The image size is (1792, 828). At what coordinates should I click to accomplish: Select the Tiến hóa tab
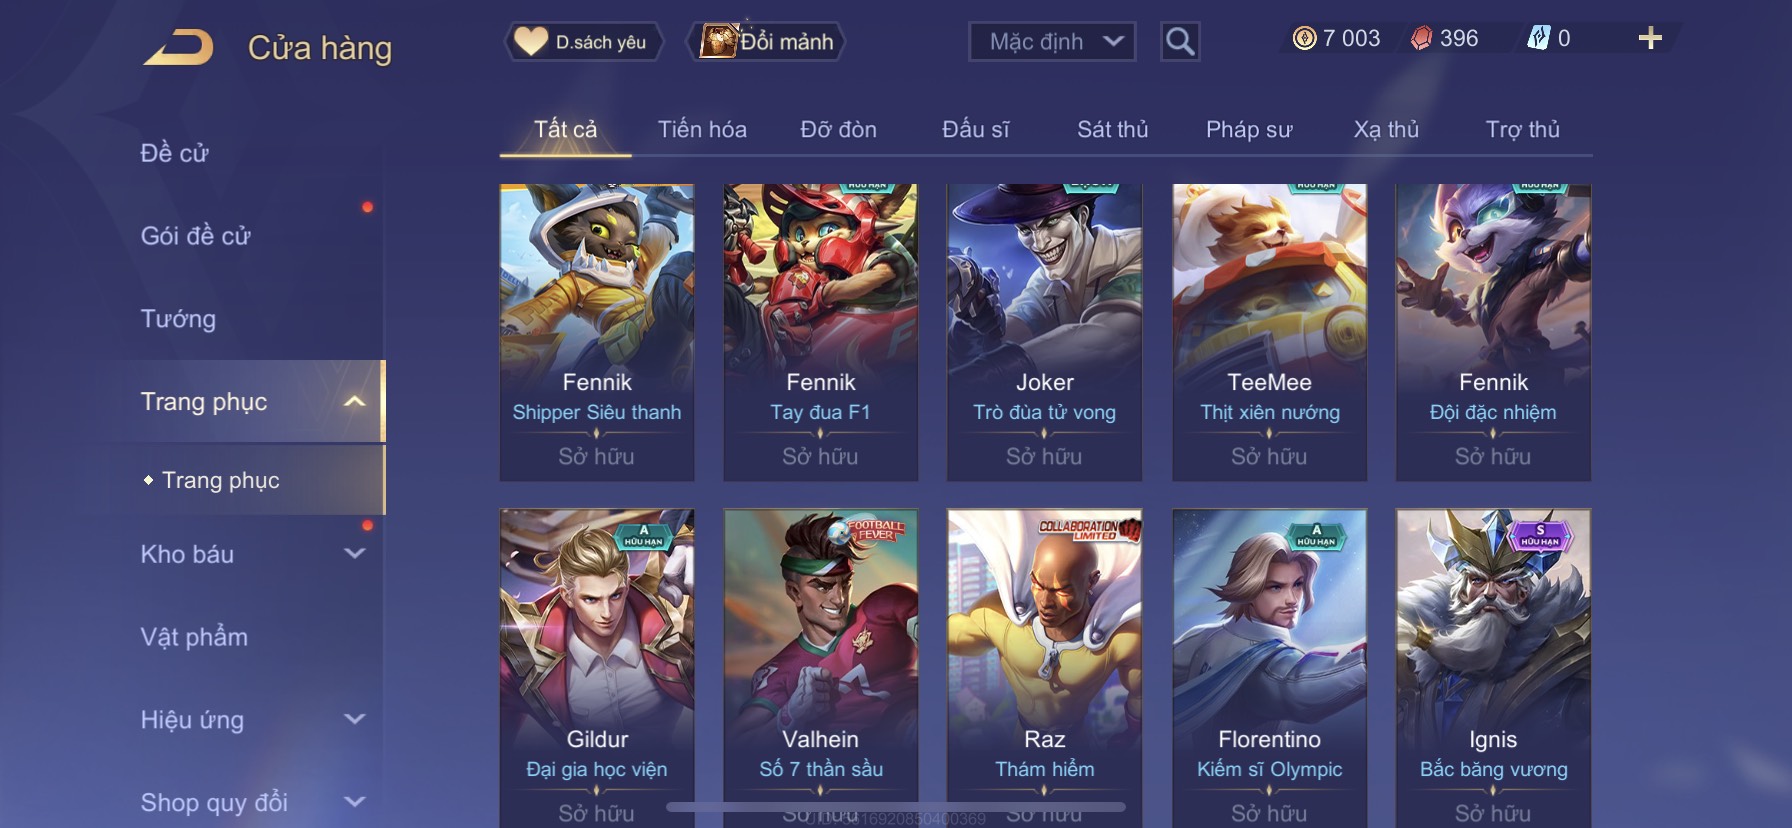pyautogui.click(x=702, y=129)
